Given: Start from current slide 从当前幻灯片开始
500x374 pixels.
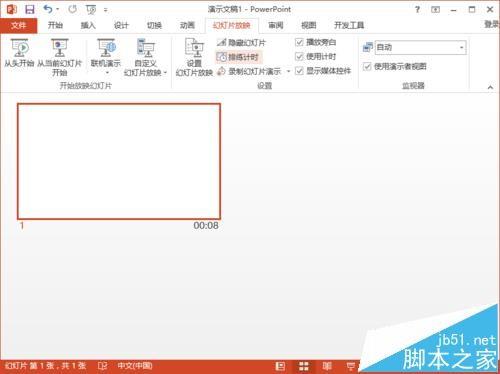Looking at the screenshot, I should click(59, 57).
